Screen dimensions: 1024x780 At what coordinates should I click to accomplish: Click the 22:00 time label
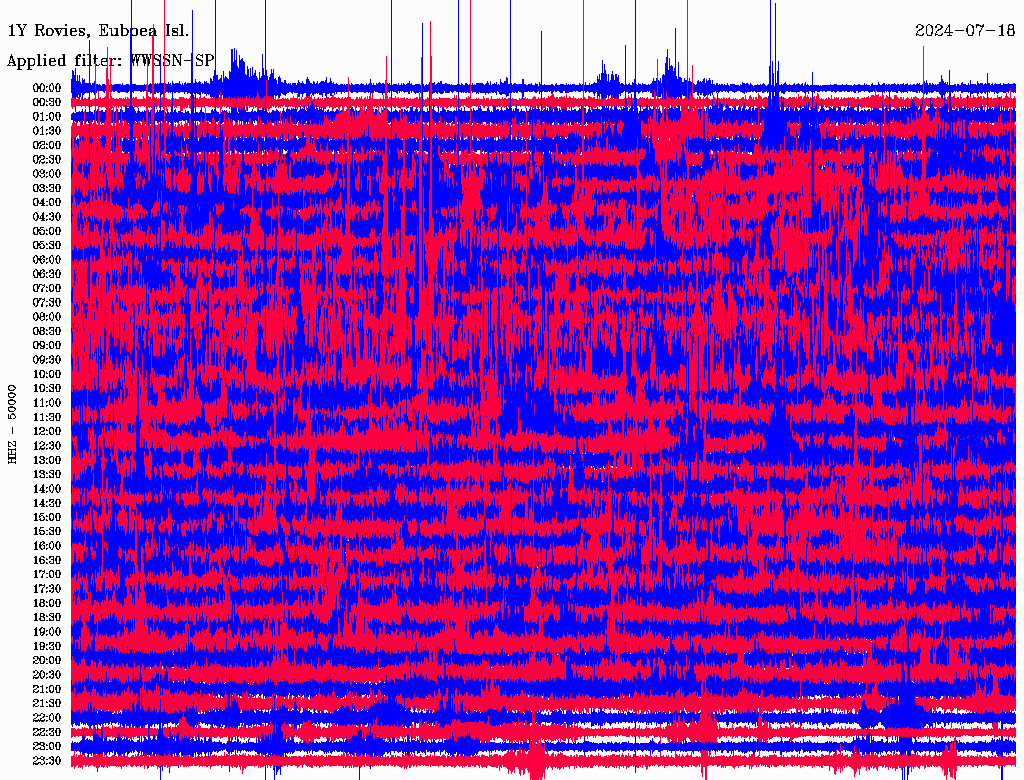pos(47,718)
